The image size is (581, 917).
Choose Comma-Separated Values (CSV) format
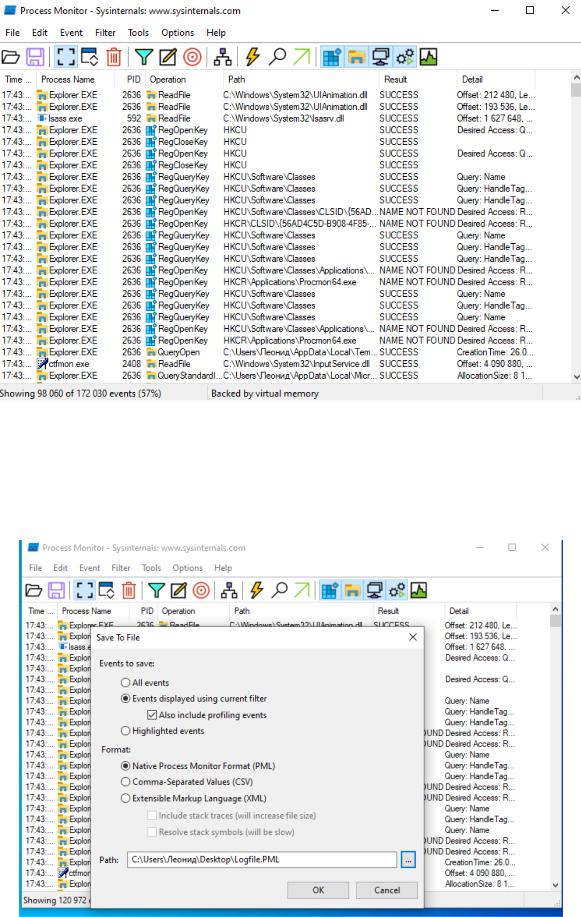point(125,781)
